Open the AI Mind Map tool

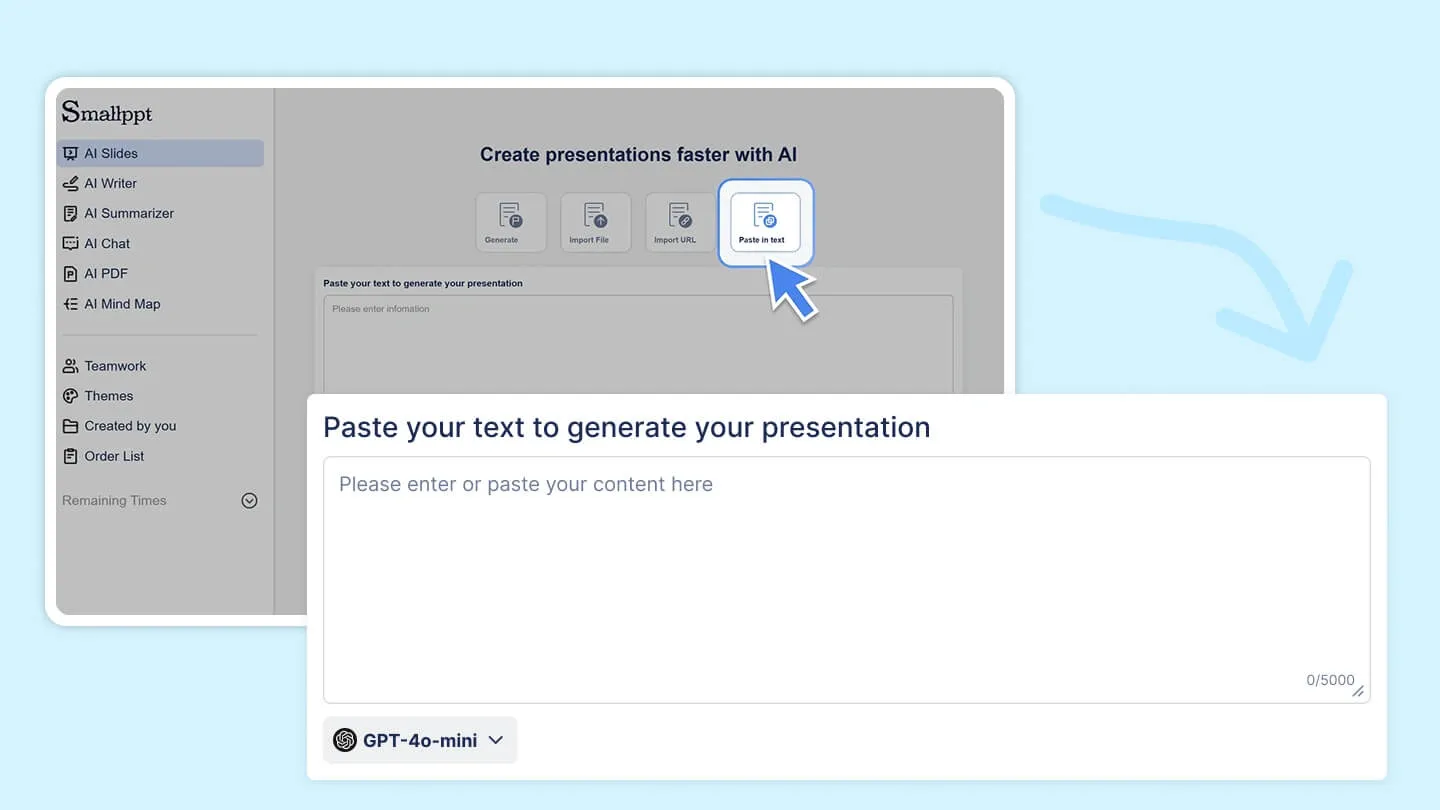[x=121, y=303]
